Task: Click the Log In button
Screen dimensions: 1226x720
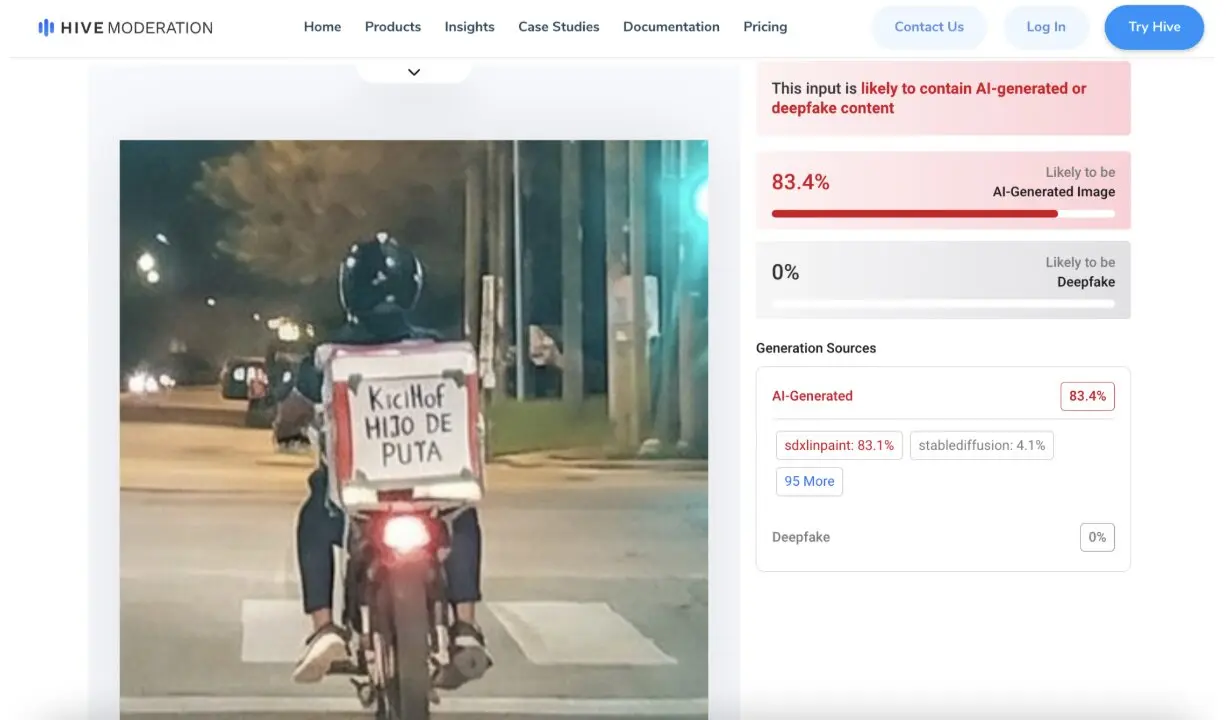Action: pos(1045,27)
